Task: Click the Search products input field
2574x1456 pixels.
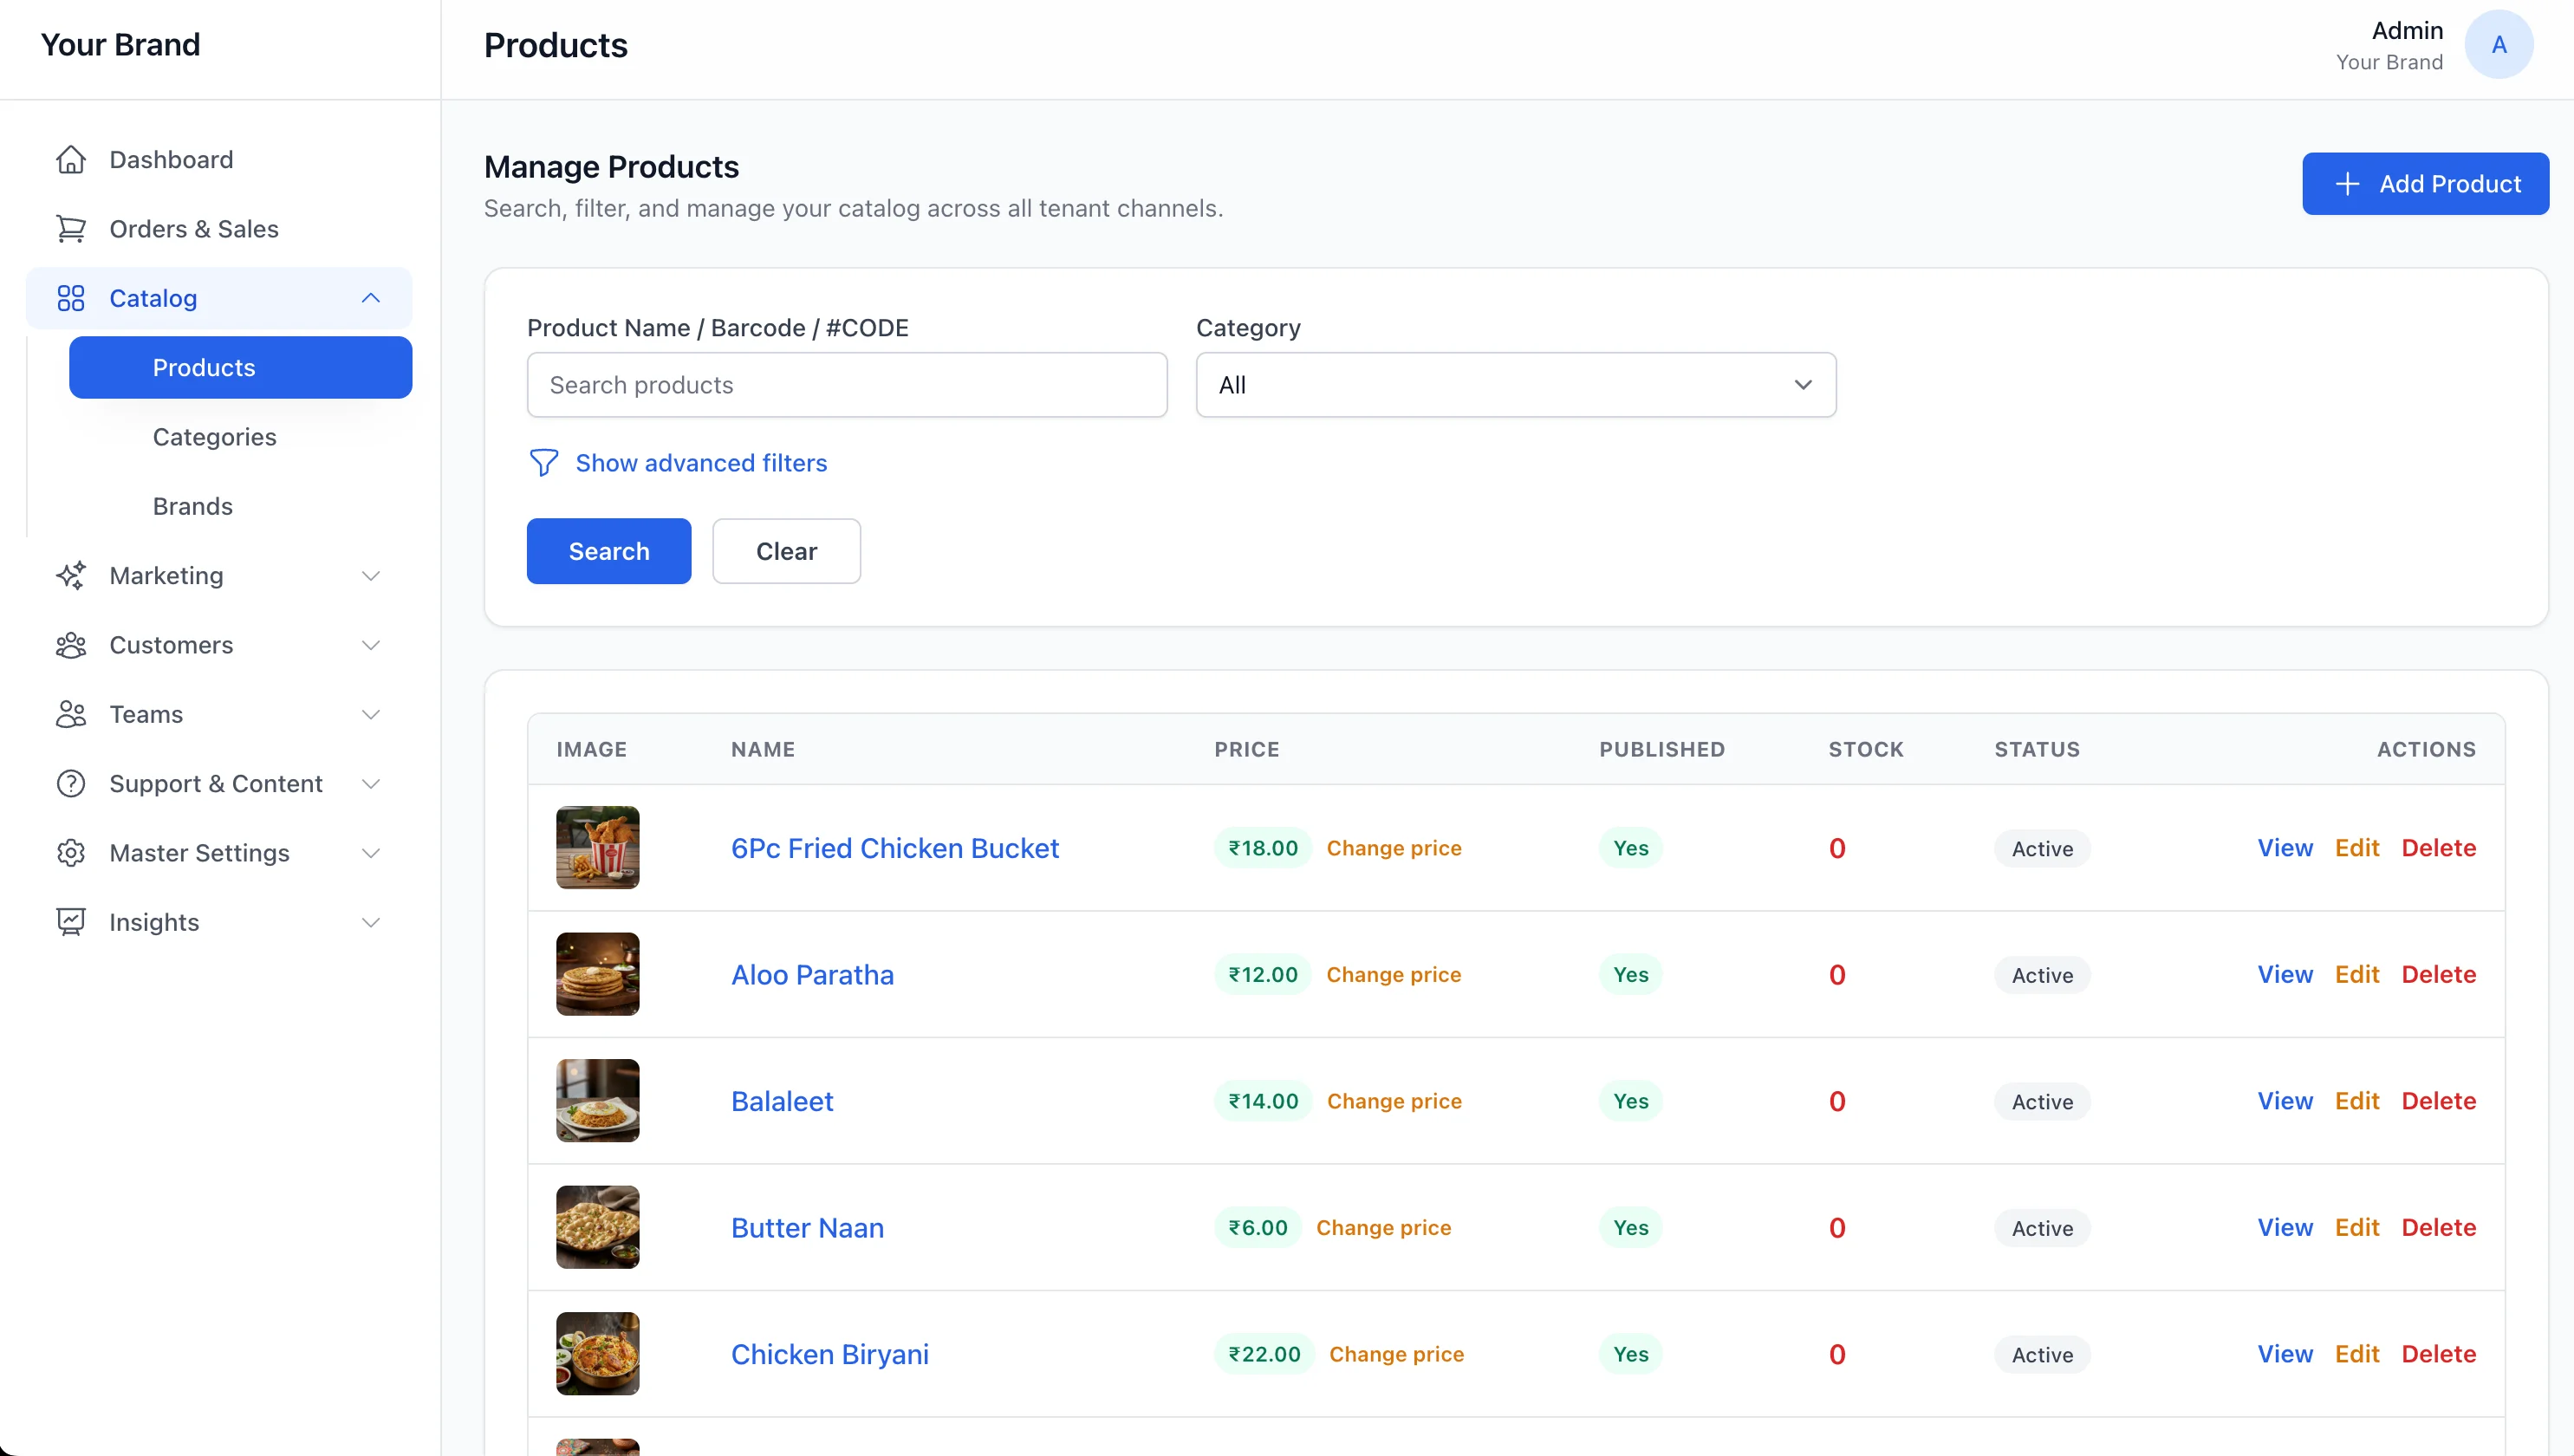Action: click(846, 385)
